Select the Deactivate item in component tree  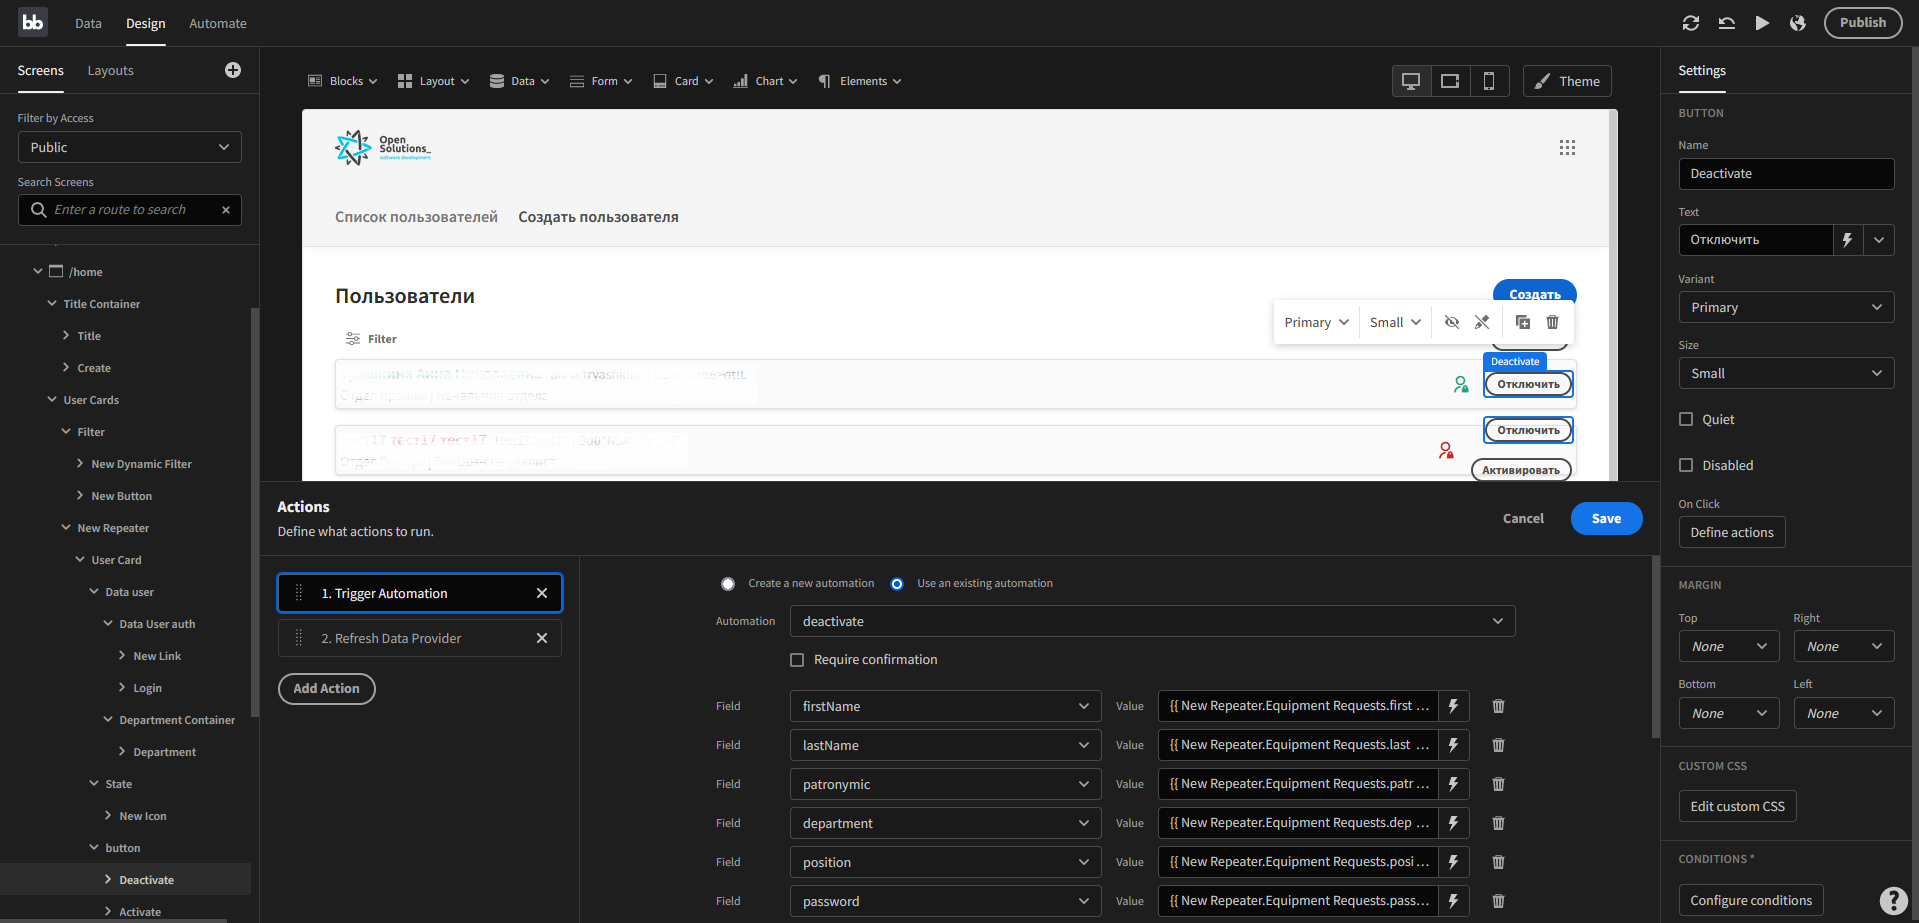coord(146,880)
